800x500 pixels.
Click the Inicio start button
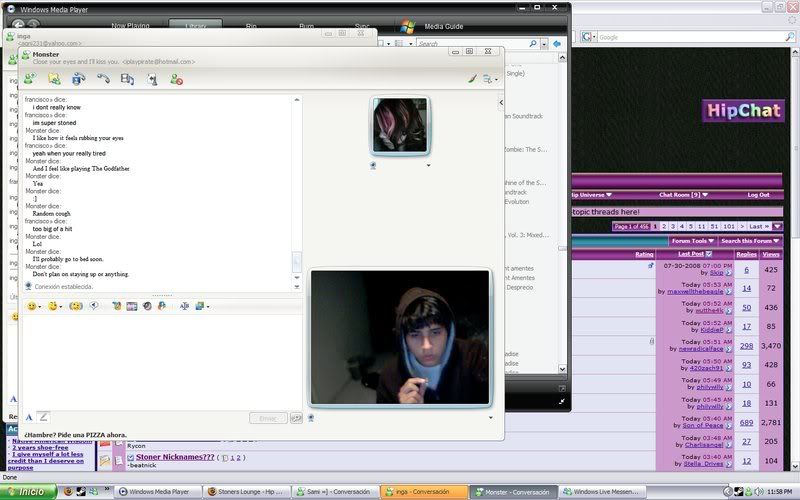tap(29, 492)
